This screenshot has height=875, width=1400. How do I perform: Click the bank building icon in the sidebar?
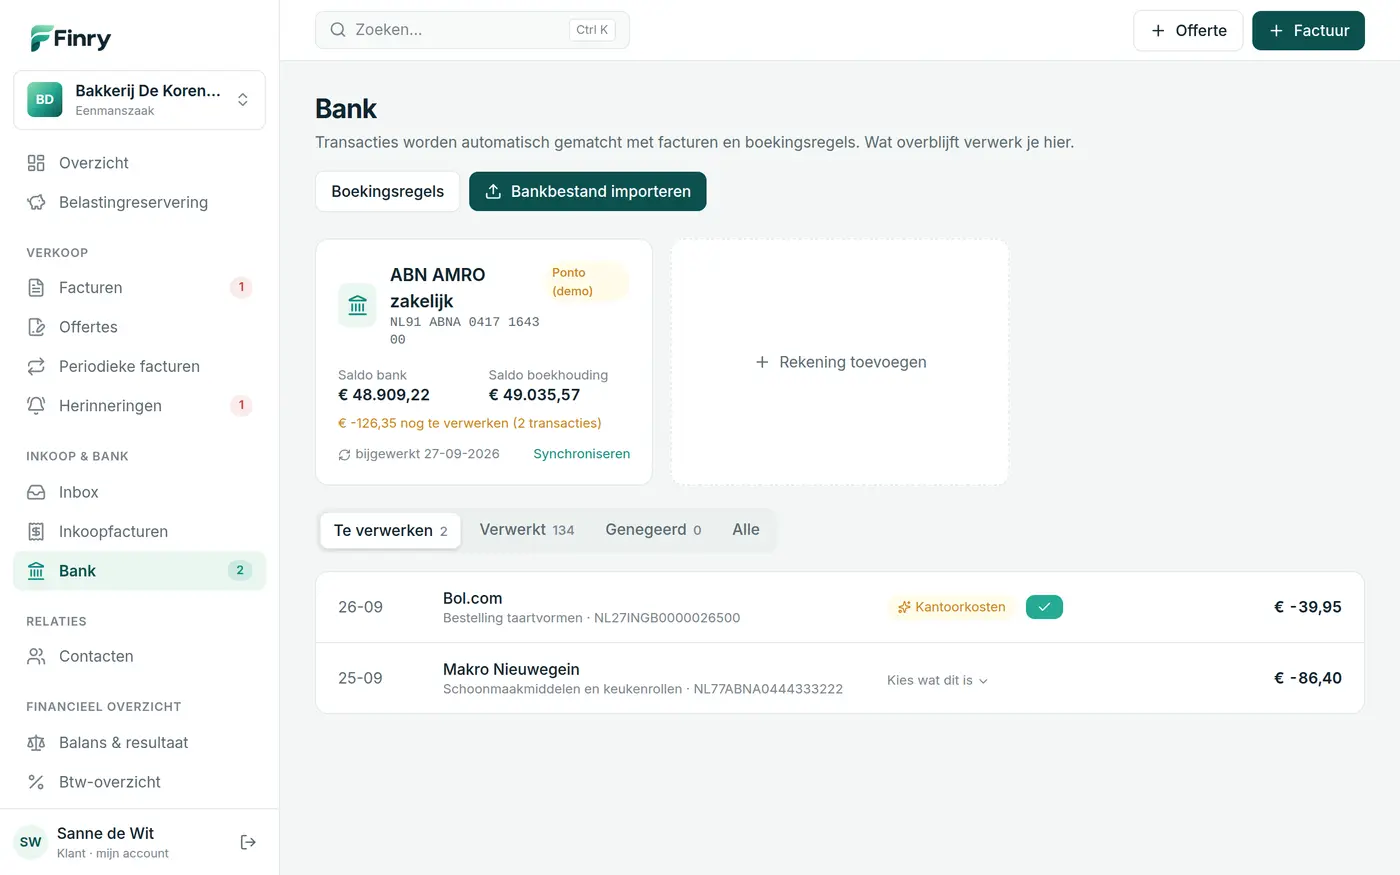pyautogui.click(x=36, y=571)
